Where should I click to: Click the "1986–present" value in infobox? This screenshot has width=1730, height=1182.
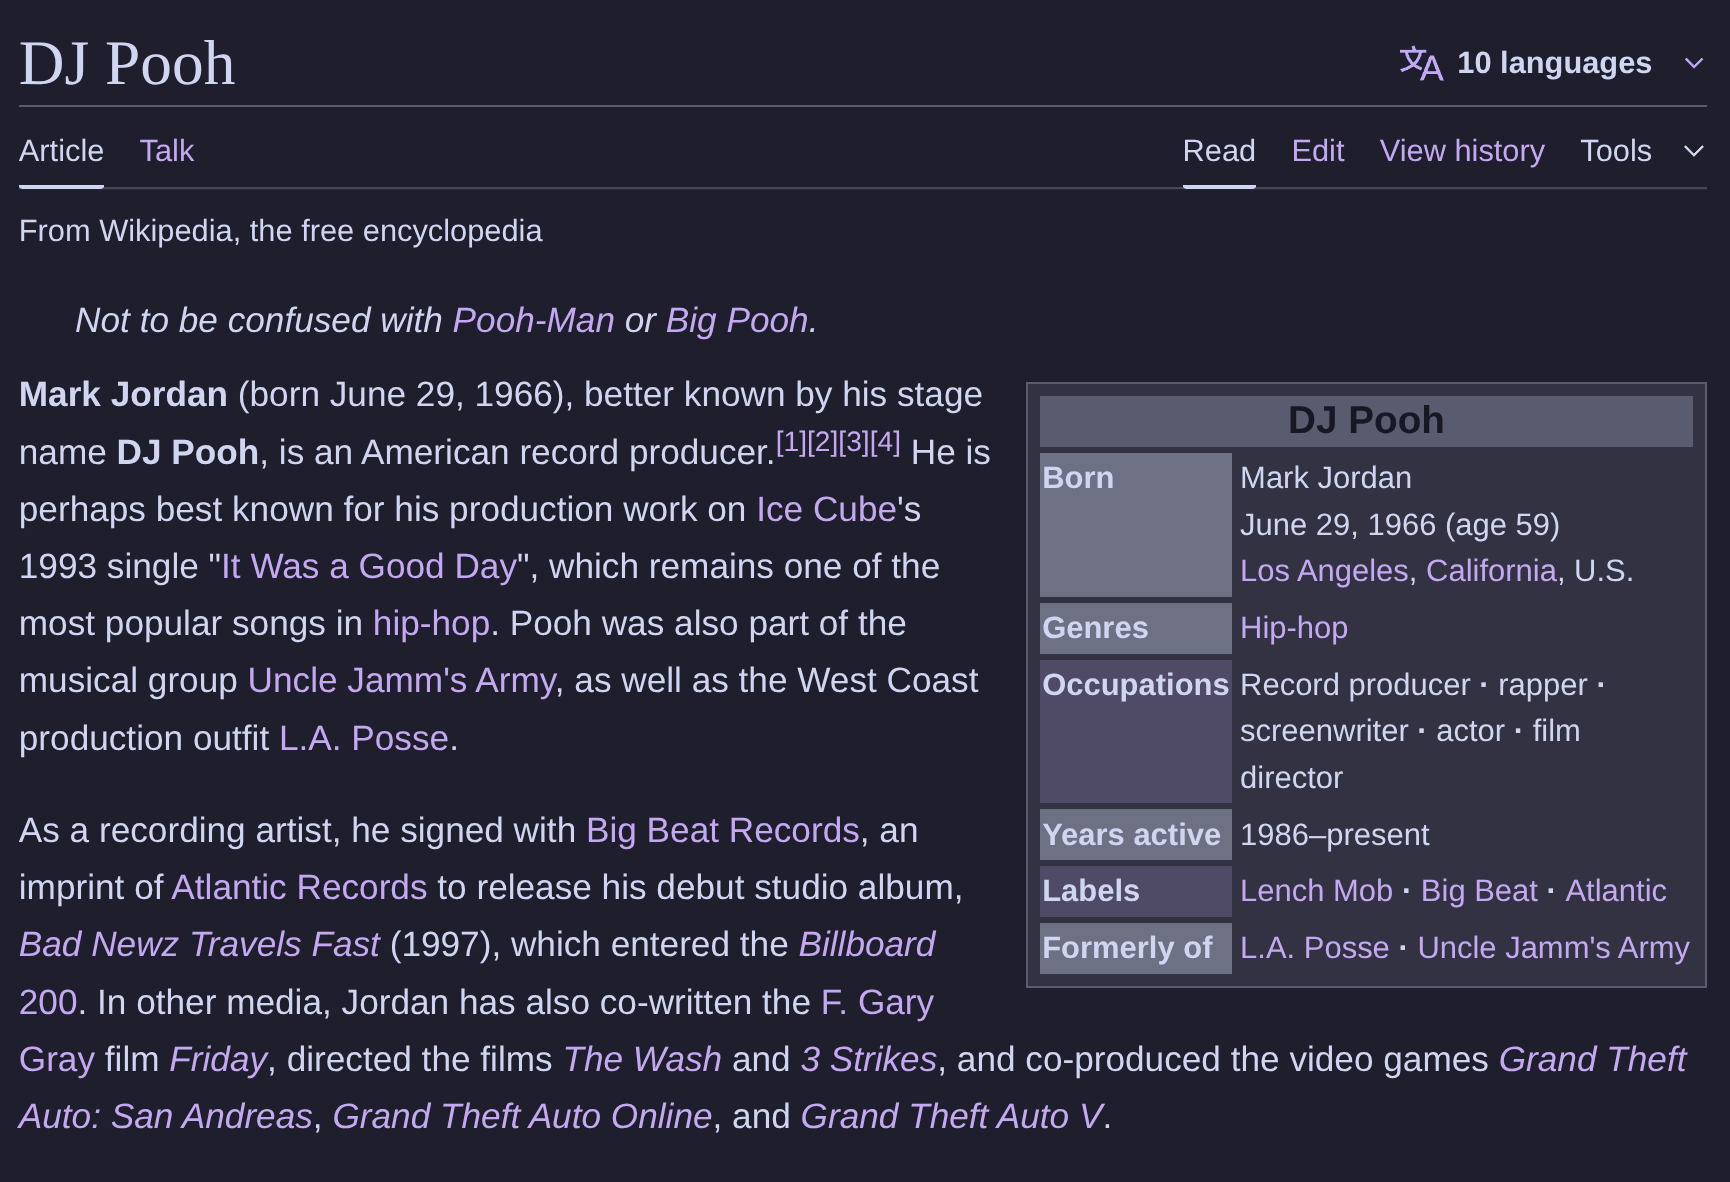coord(1335,835)
